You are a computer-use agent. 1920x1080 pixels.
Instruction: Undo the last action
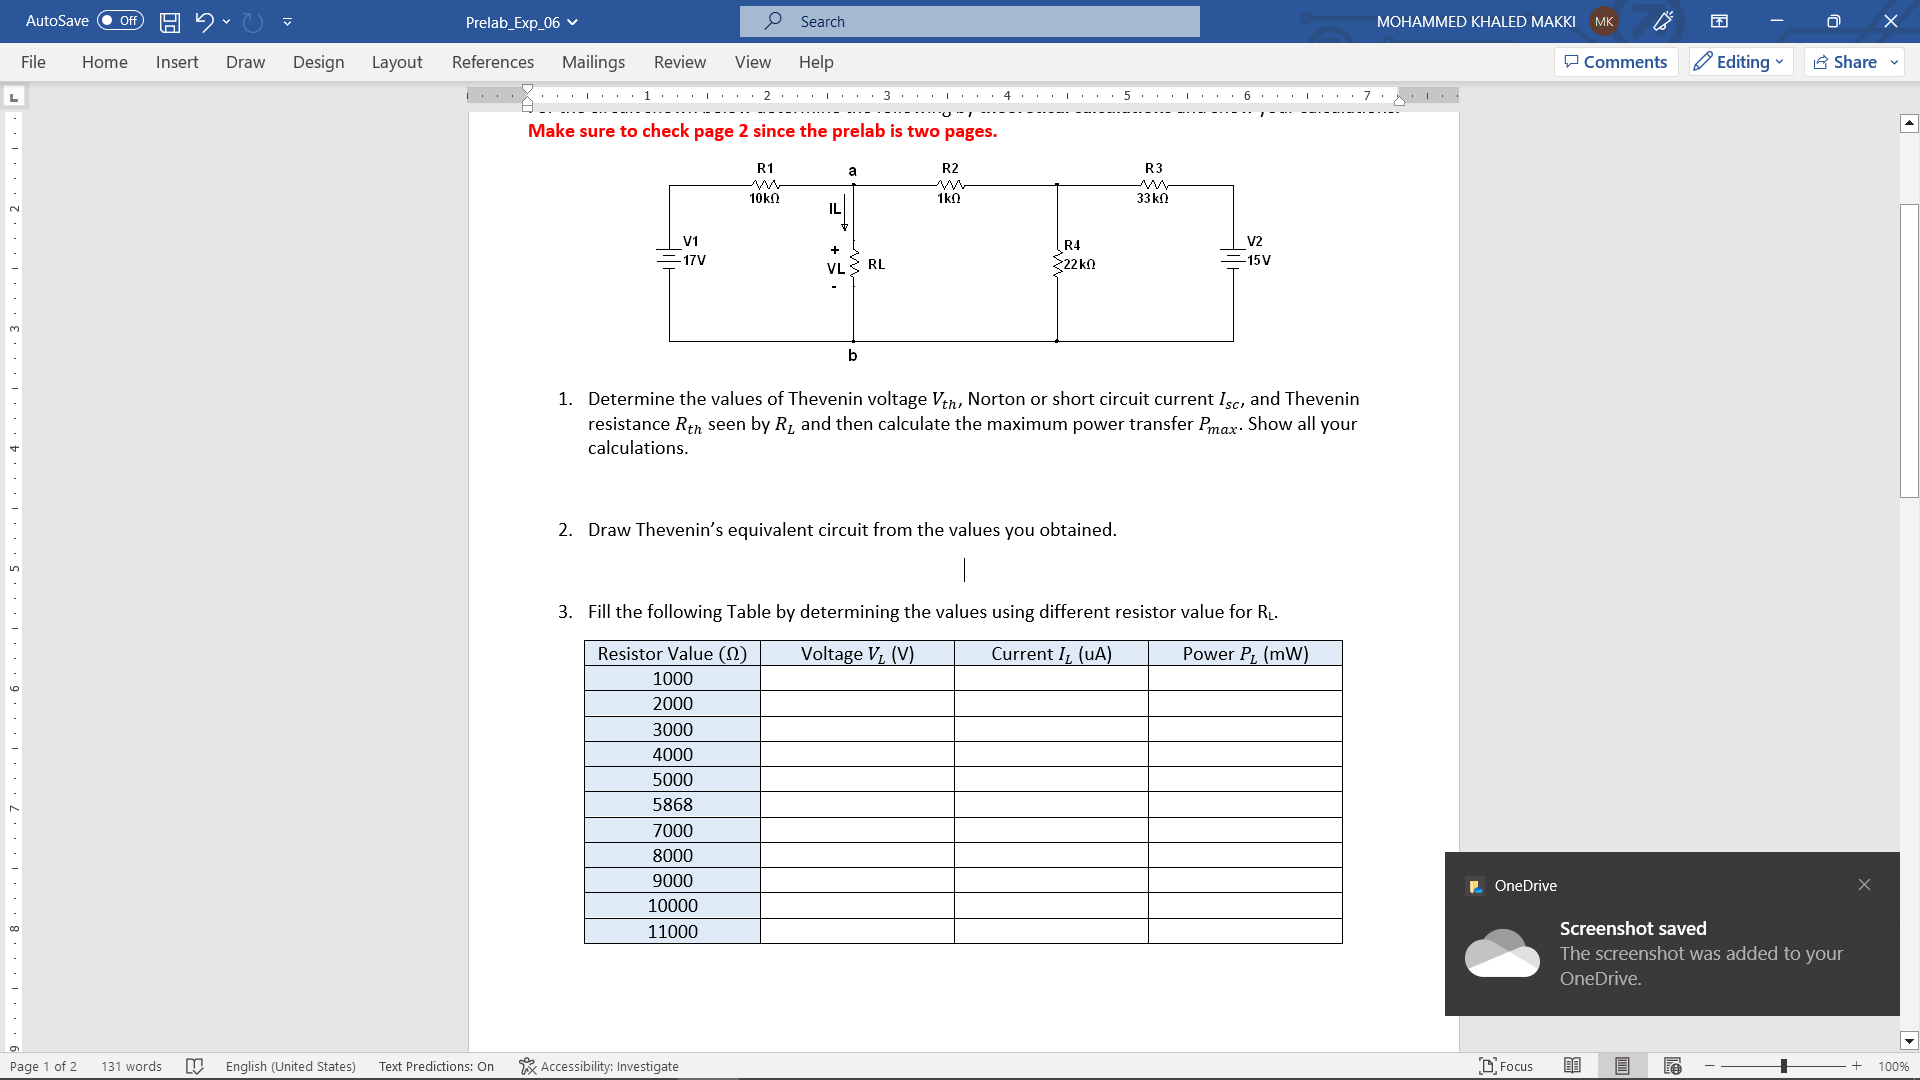[203, 21]
